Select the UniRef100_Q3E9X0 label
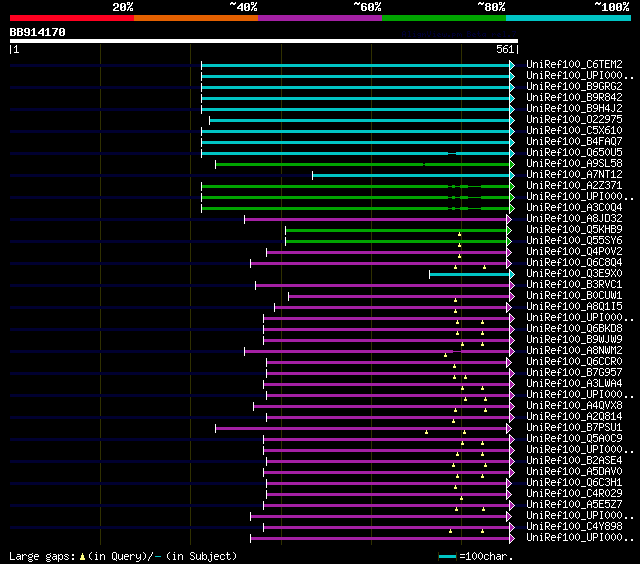Screen dimensions: 640x564 [574, 274]
